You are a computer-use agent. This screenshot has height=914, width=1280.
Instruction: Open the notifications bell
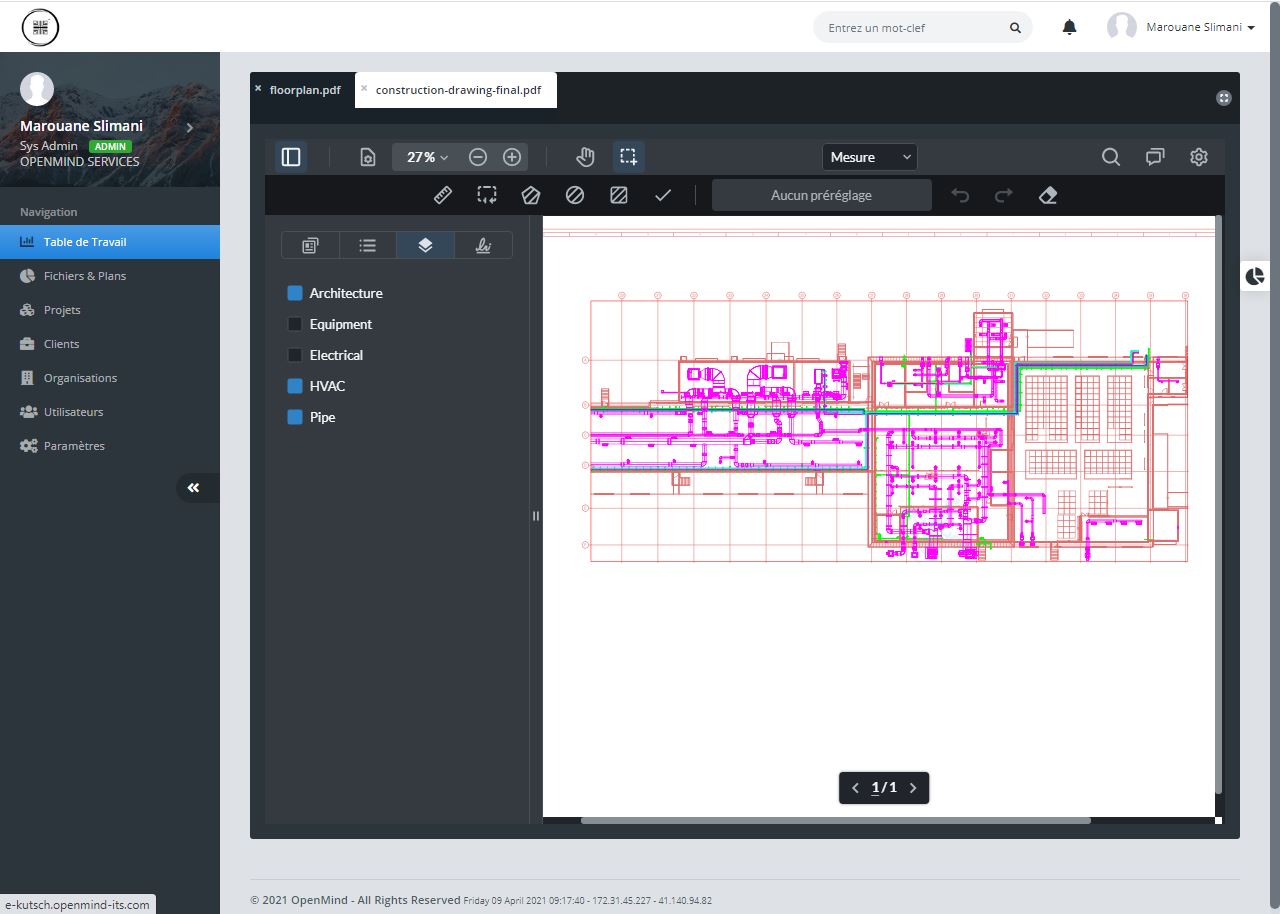tap(1069, 28)
